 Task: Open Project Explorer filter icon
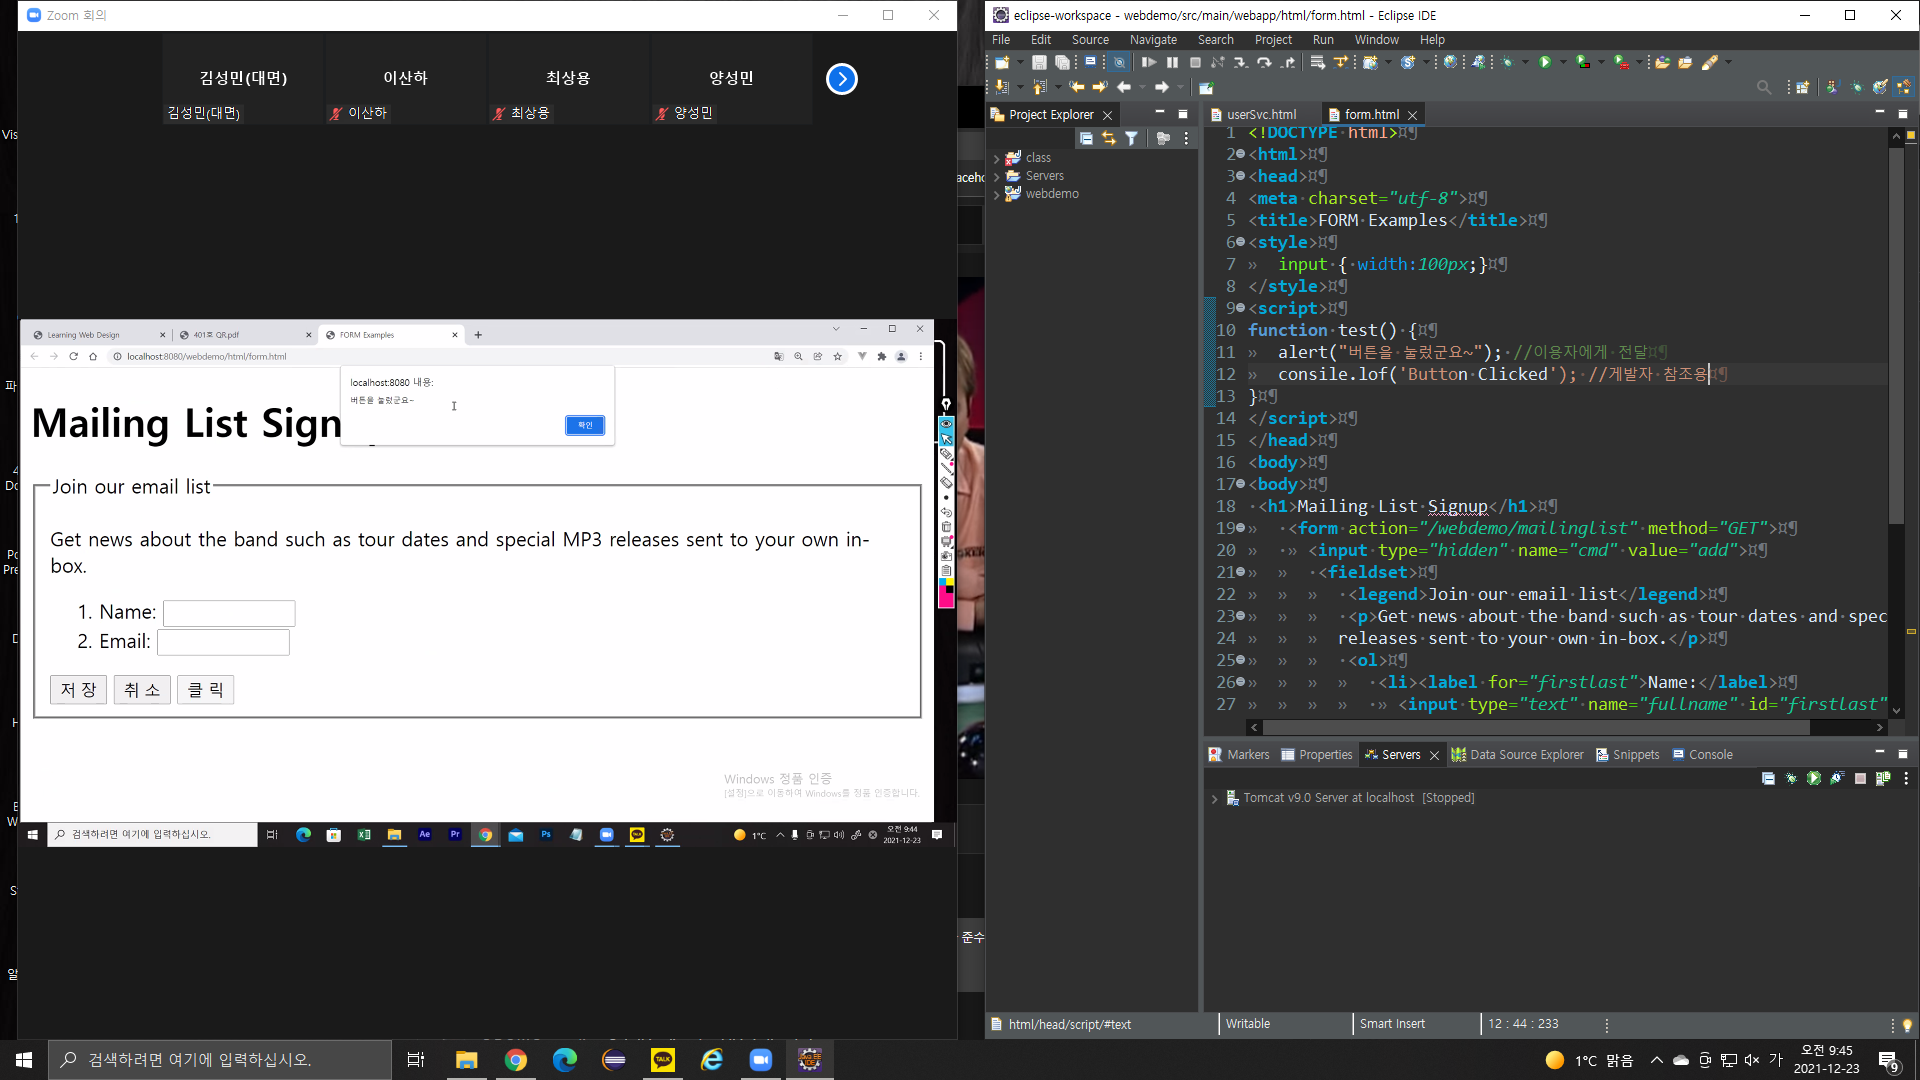[x=1131, y=138]
